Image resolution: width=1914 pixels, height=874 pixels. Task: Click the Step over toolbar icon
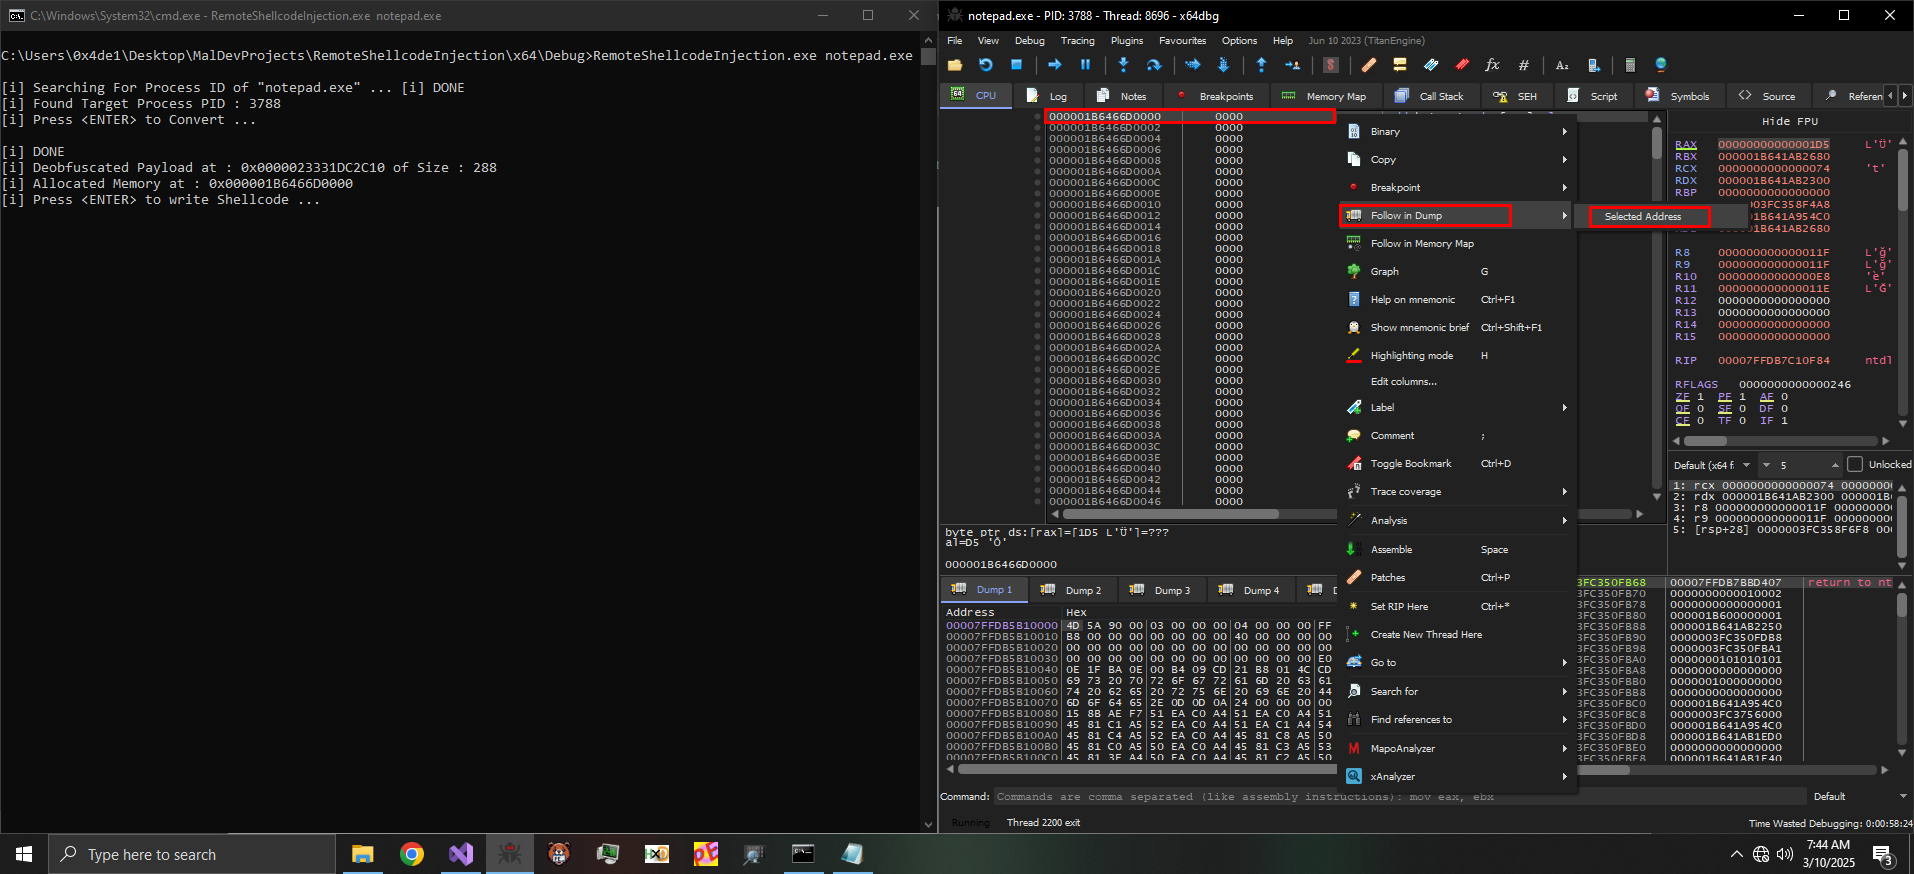[1154, 65]
